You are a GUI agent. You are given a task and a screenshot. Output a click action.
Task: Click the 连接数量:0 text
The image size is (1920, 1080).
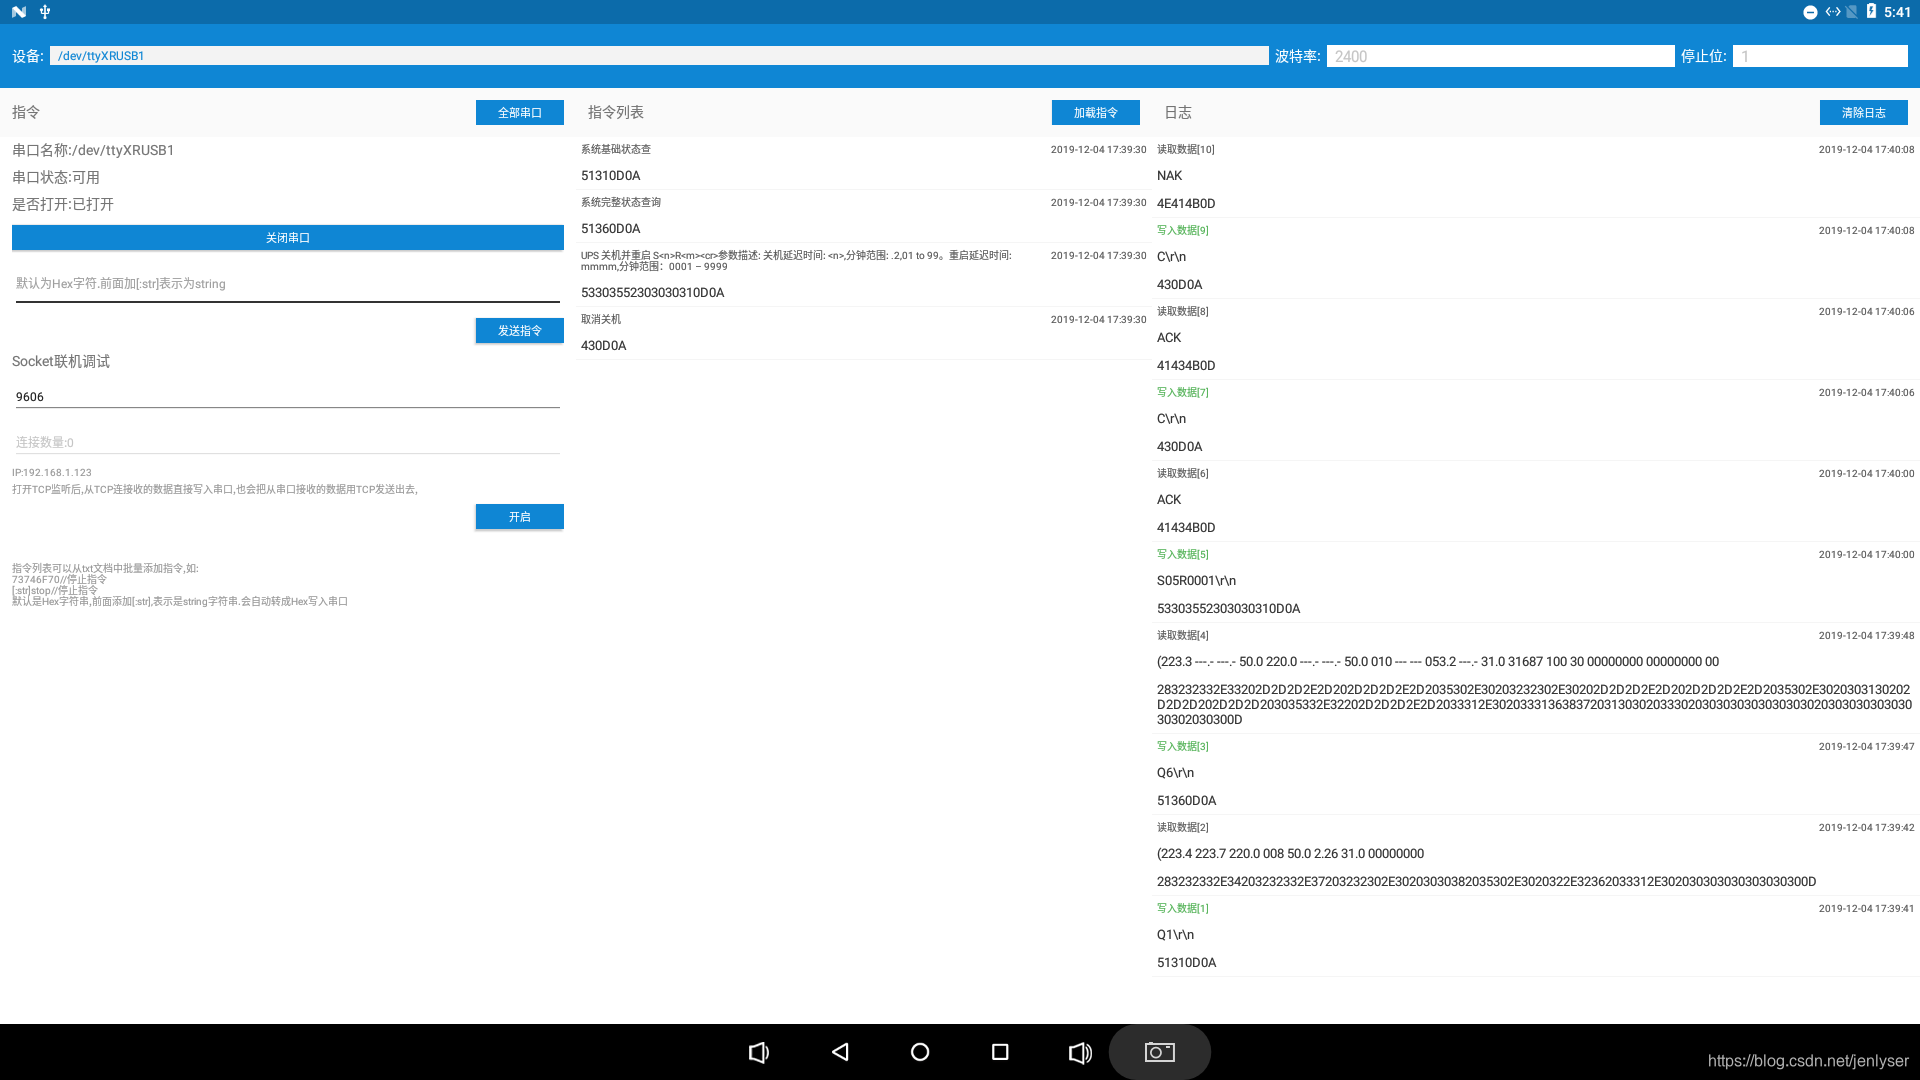pyautogui.click(x=45, y=442)
